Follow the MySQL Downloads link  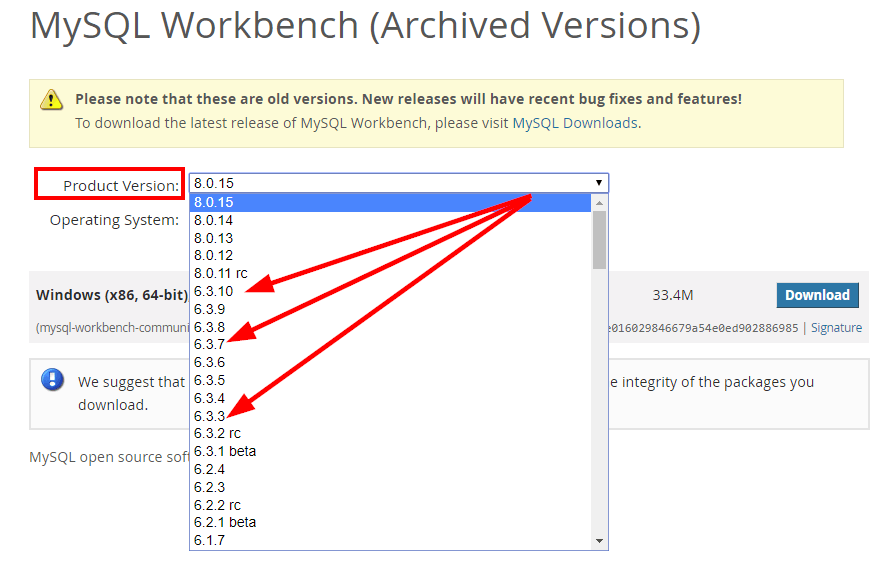pos(575,123)
